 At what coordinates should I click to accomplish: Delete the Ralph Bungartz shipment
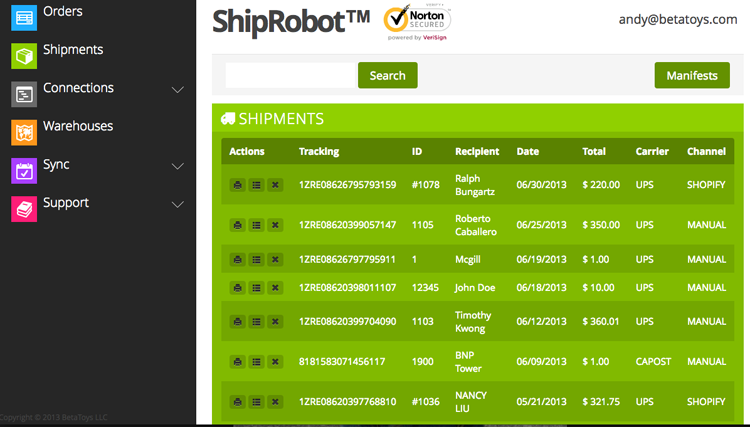point(275,185)
